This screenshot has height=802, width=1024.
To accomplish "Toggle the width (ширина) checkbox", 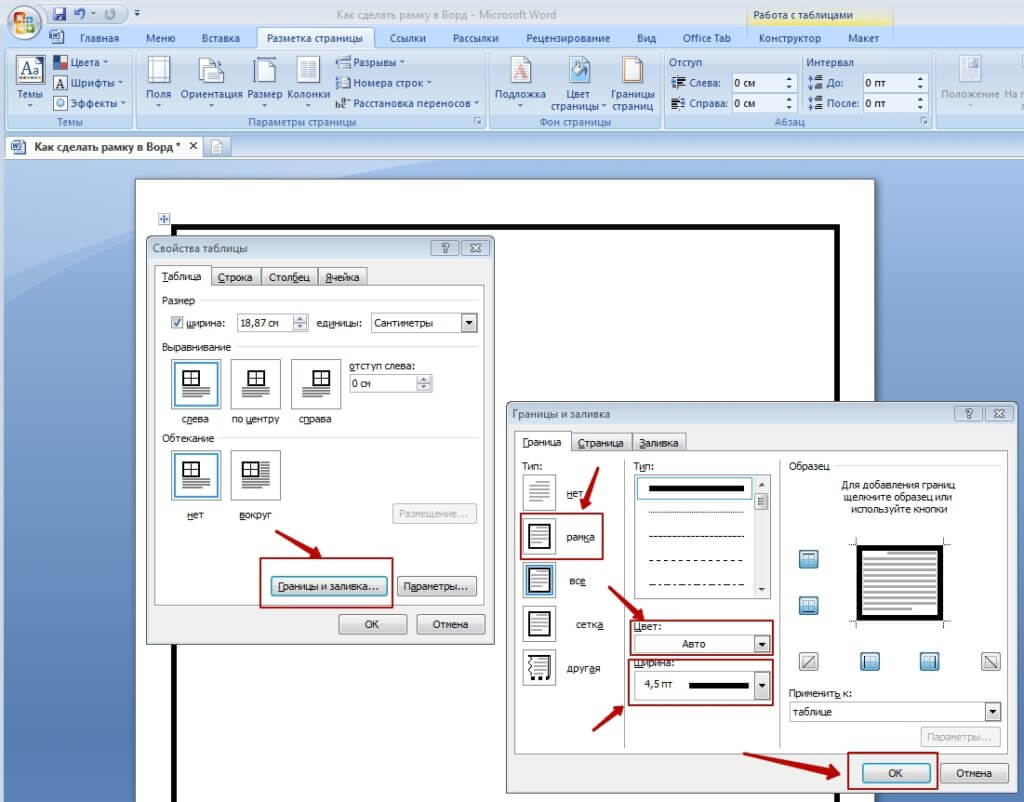I will [178, 323].
